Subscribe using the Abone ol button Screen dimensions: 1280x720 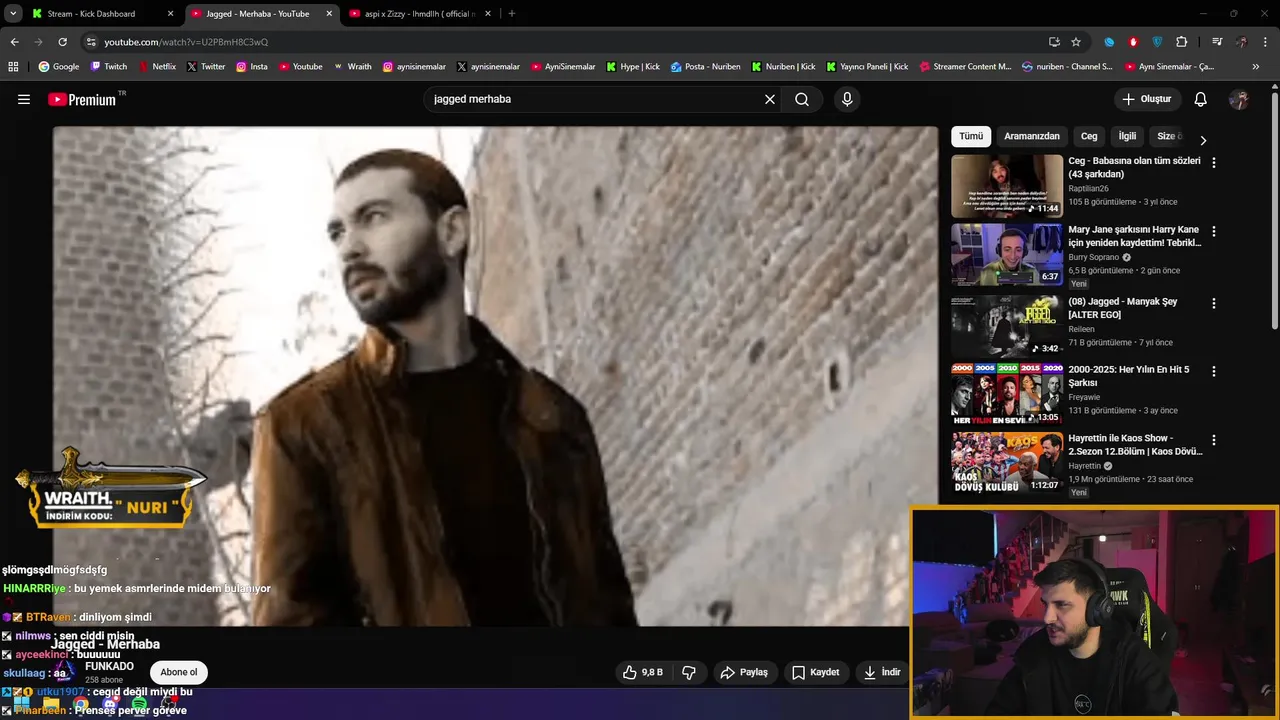click(x=179, y=672)
